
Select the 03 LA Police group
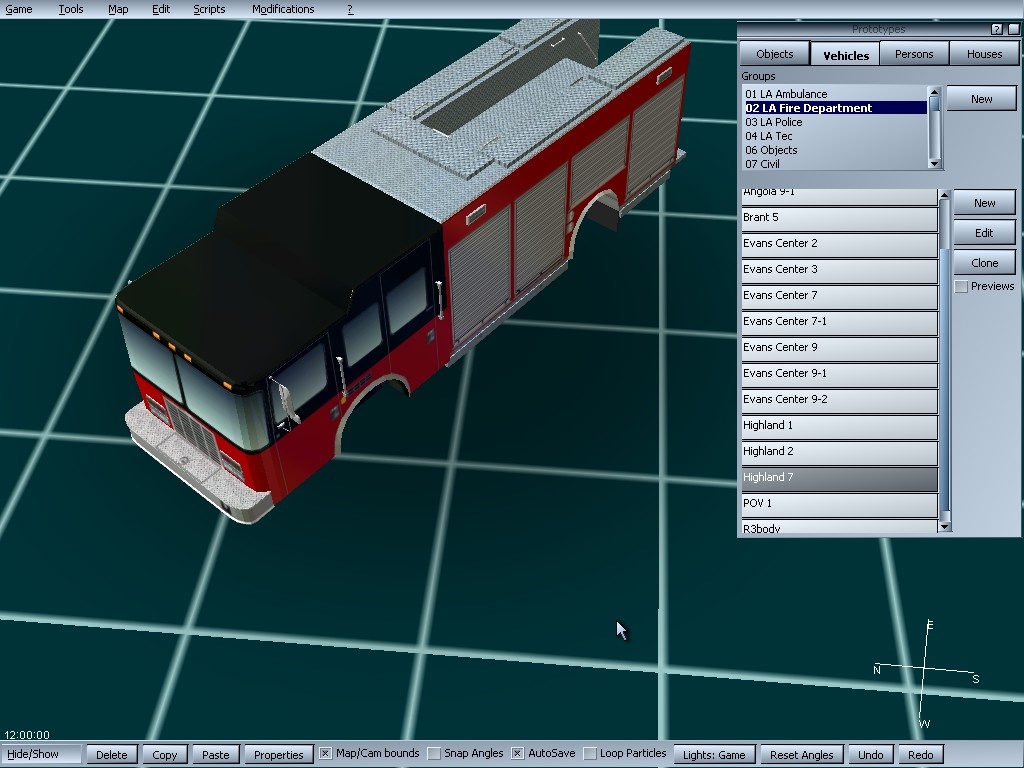click(774, 122)
